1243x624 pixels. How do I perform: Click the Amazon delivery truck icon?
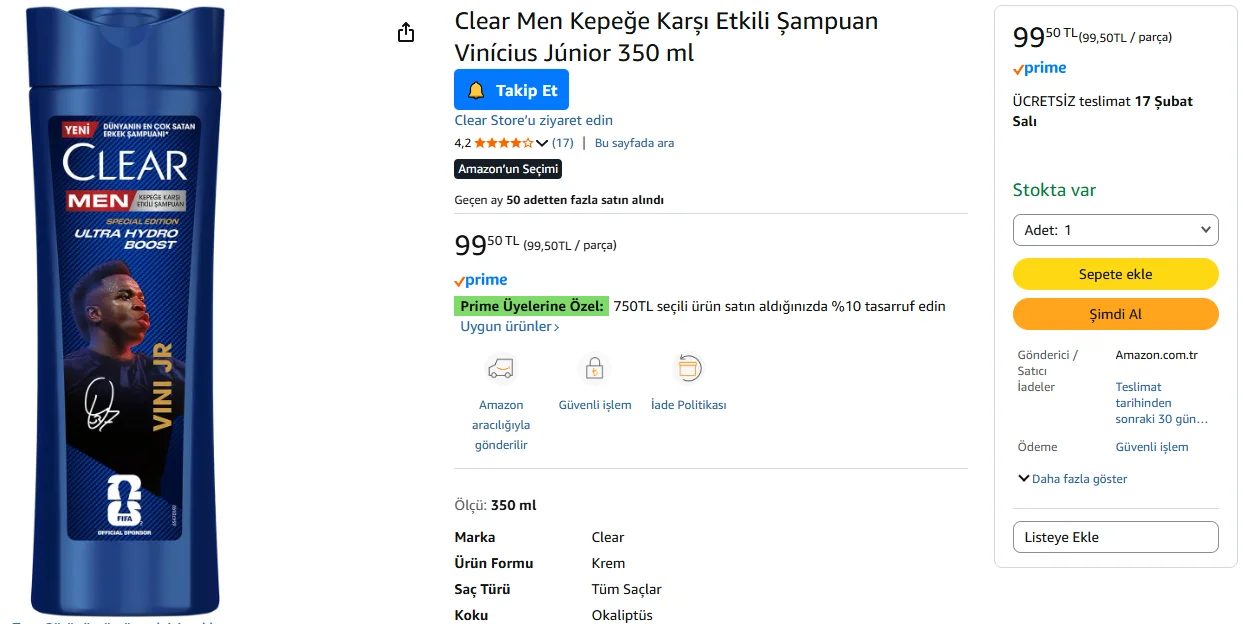point(501,368)
